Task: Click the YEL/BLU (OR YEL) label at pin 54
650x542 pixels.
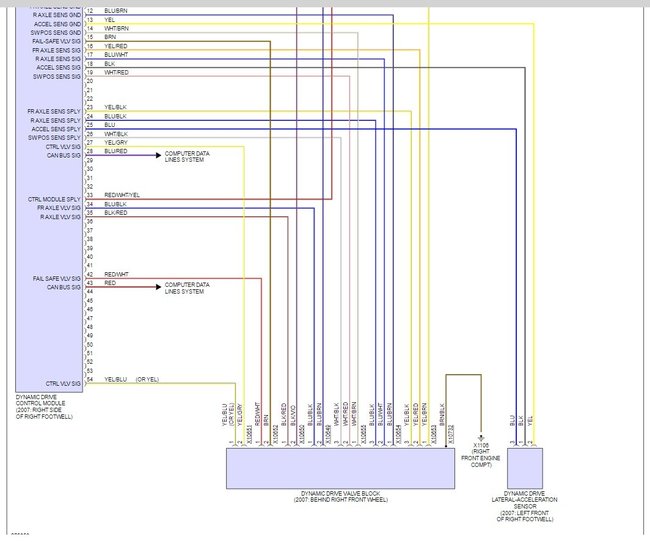Action: click(131, 380)
